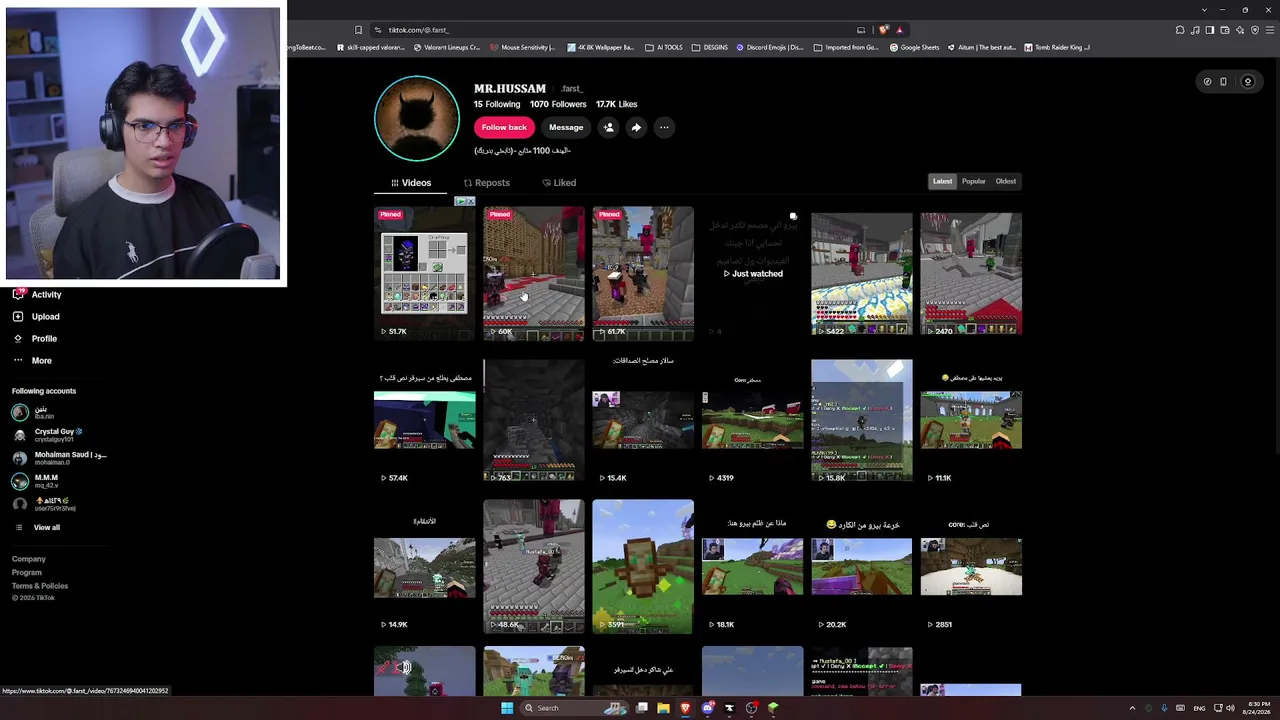Open pinned video with 60K views
1280x720 pixels.
coord(534,273)
